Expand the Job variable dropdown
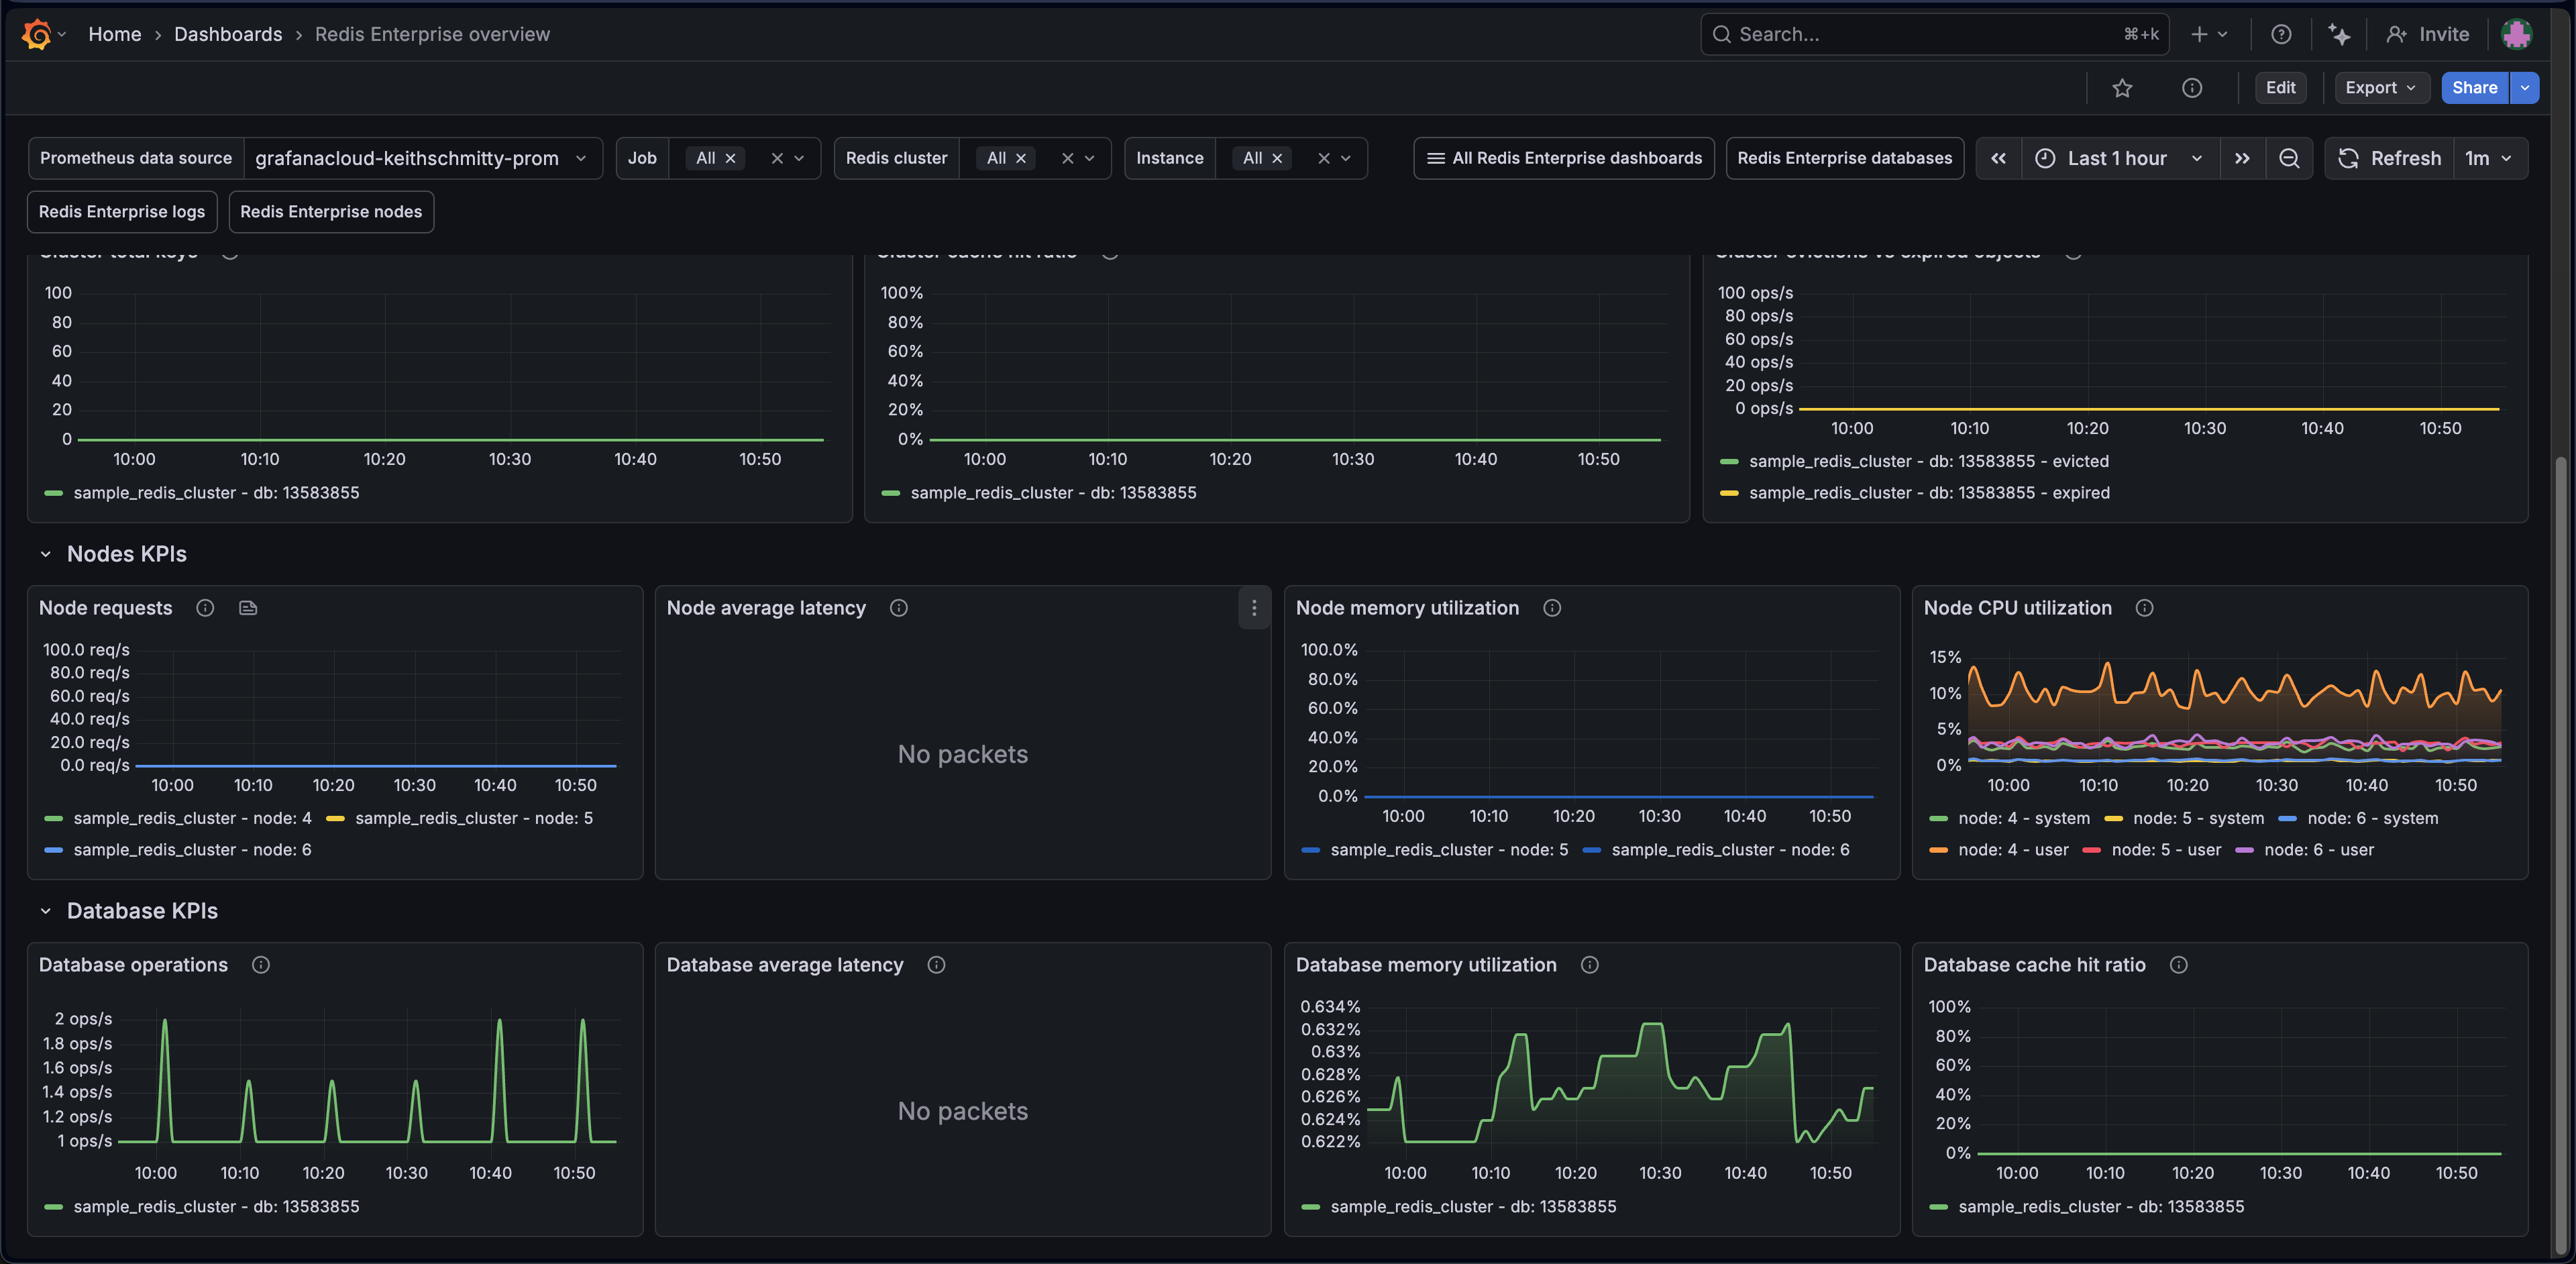Screen dimensions: 2576x1264 tap(799, 158)
